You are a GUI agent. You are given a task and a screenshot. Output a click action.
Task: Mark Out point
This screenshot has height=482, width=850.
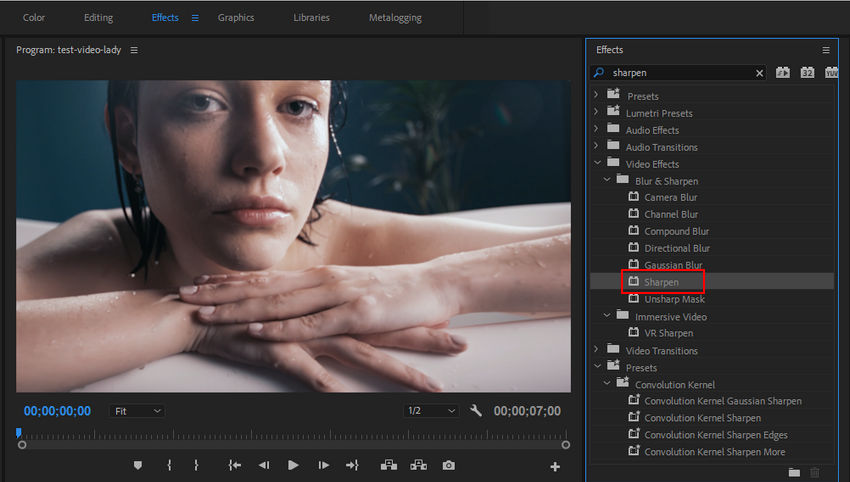196,465
